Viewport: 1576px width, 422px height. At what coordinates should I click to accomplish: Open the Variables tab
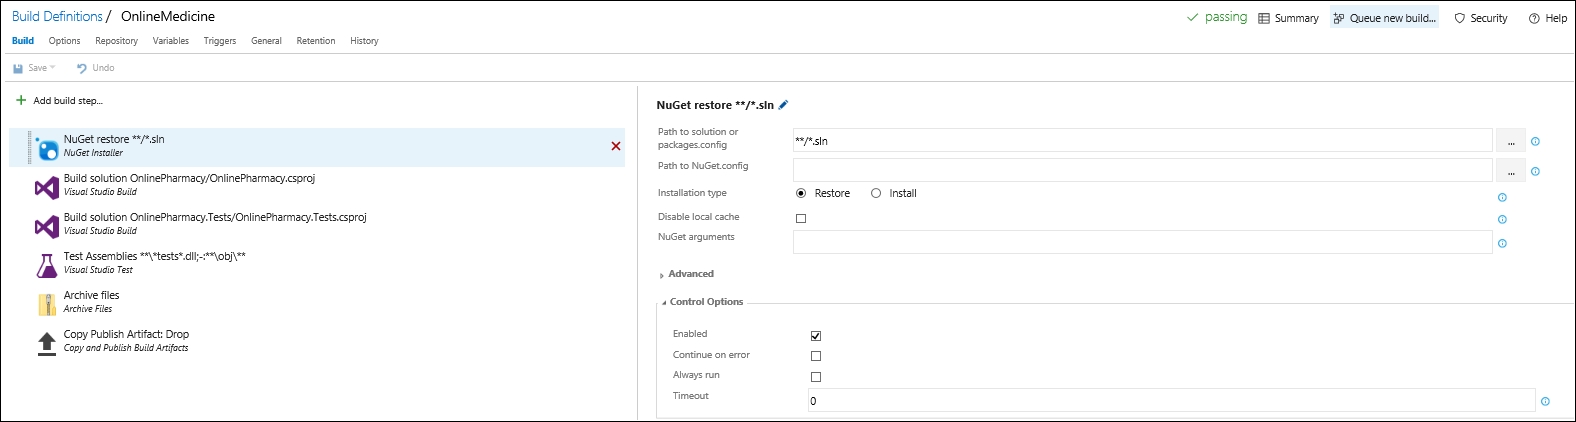tap(171, 41)
